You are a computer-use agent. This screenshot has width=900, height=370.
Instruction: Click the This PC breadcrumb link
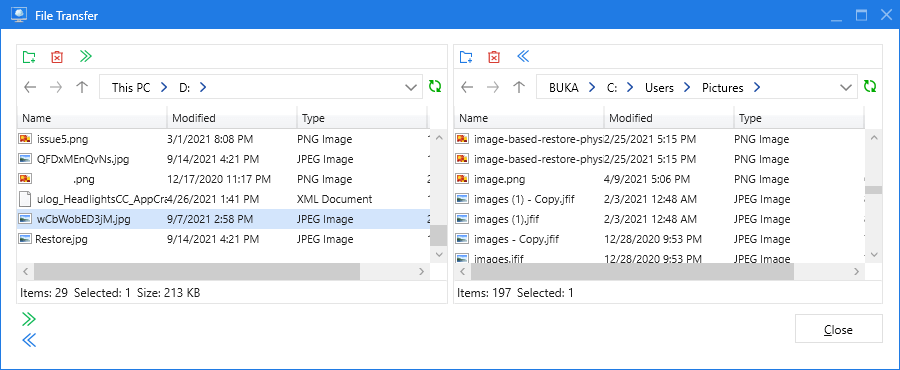tap(131, 88)
